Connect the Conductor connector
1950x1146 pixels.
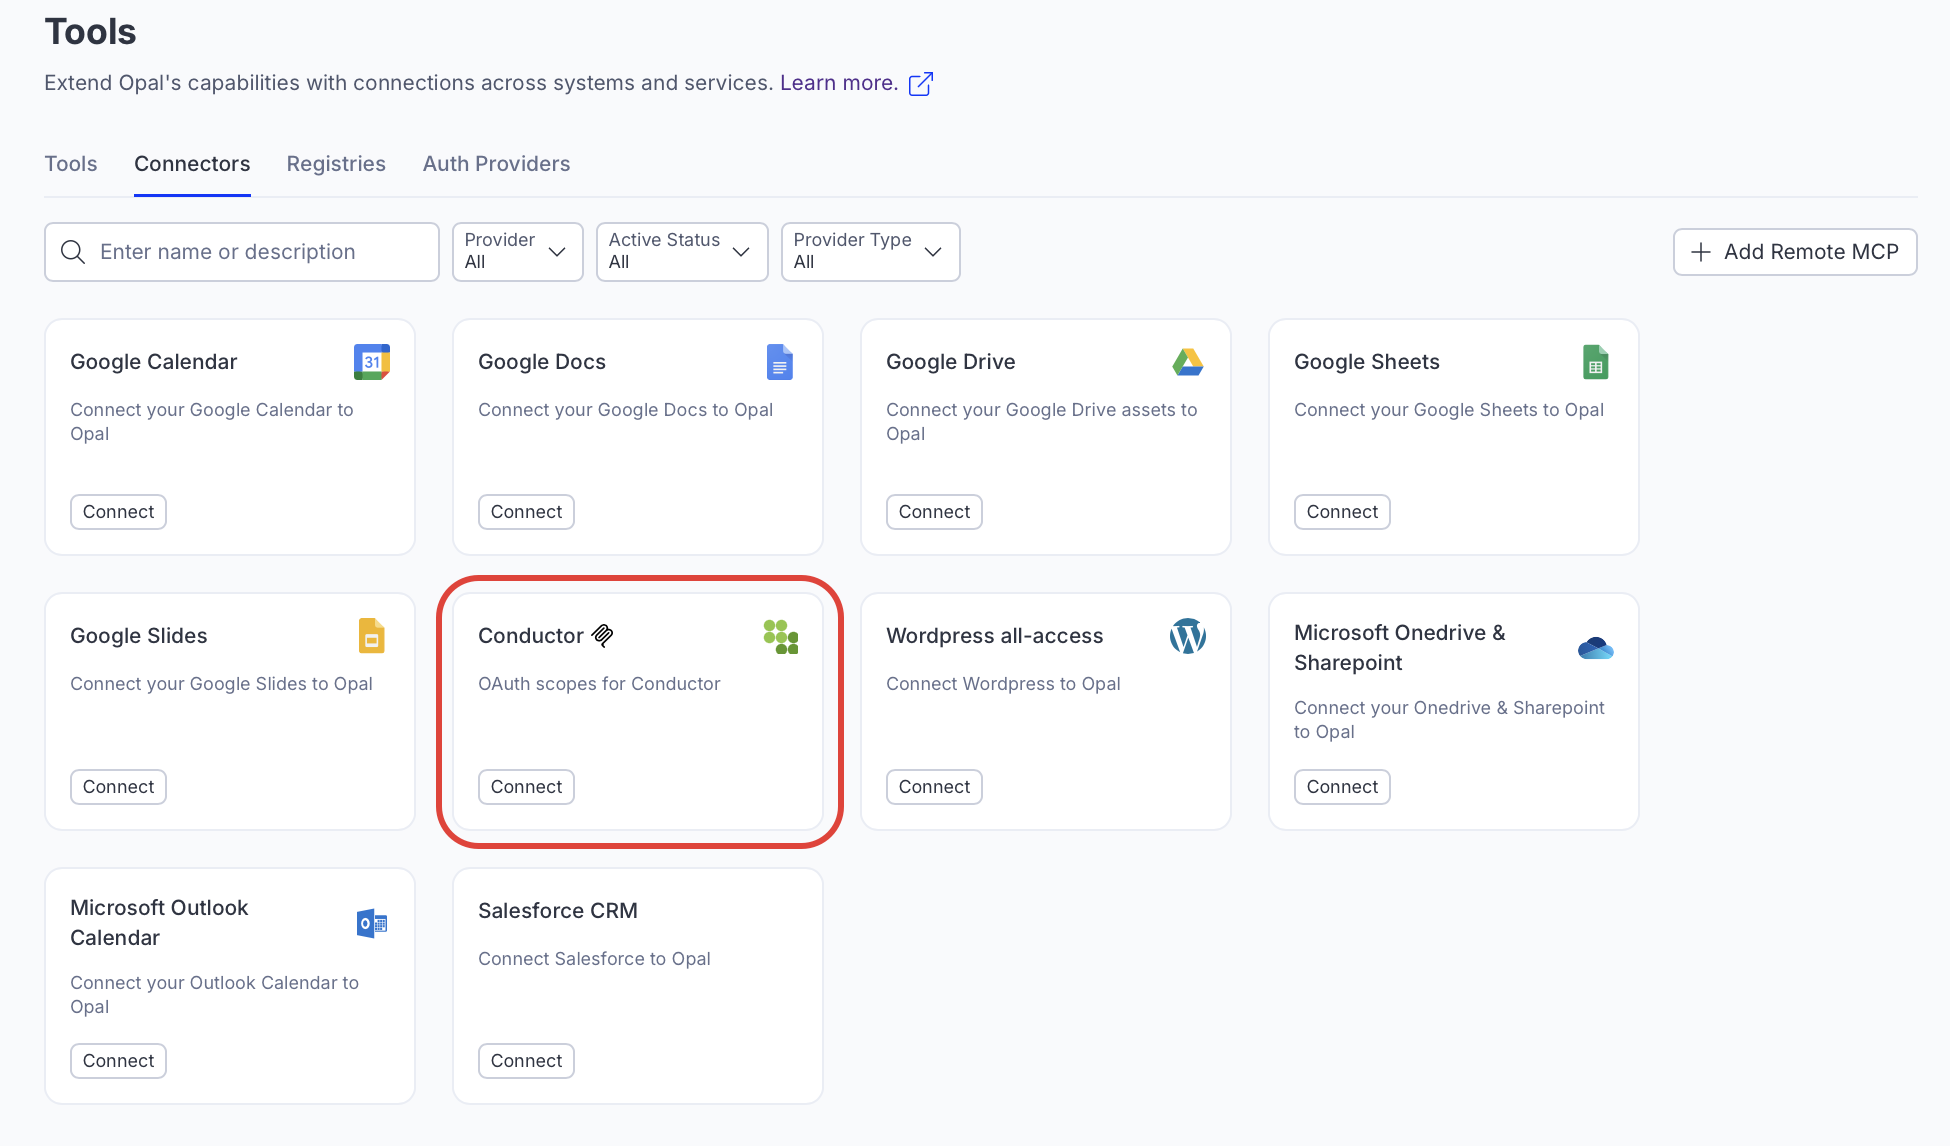[526, 787]
